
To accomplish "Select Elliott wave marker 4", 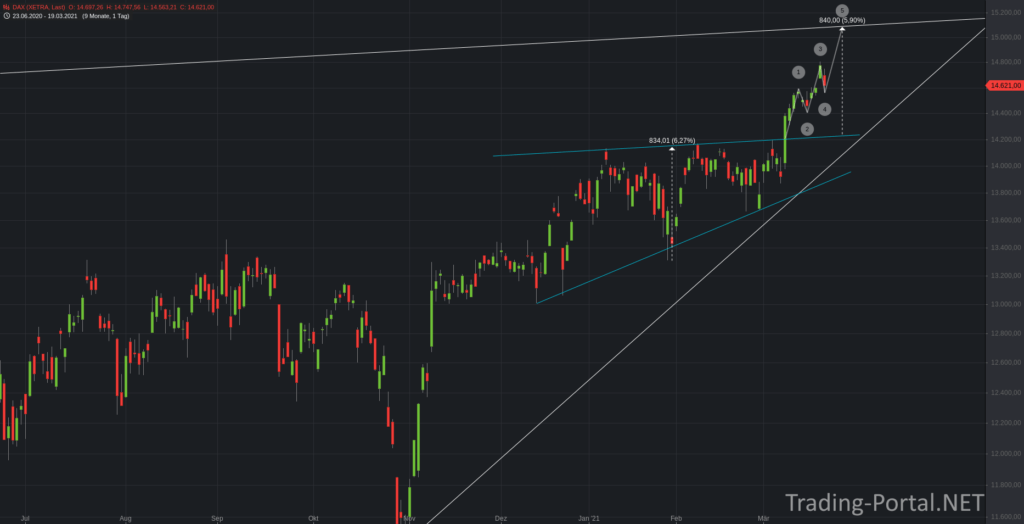I will [x=825, y=109].
